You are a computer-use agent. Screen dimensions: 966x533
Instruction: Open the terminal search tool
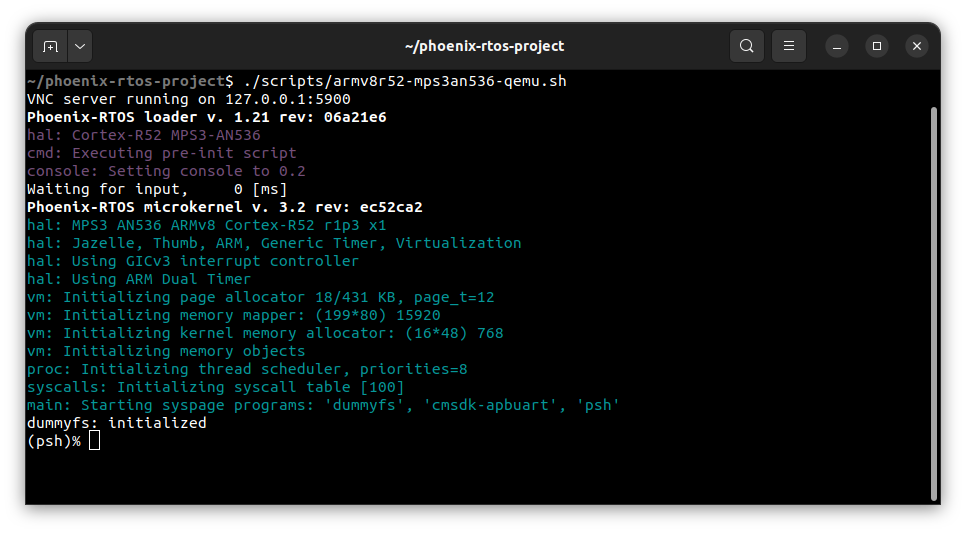coord(746,46)
